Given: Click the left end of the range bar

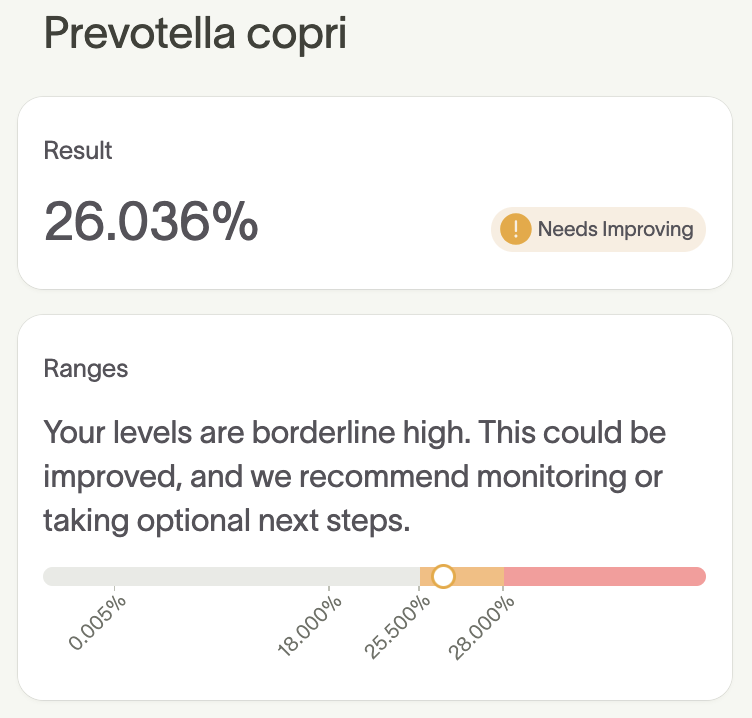Looking at the screenshot, I should (50, 576).
